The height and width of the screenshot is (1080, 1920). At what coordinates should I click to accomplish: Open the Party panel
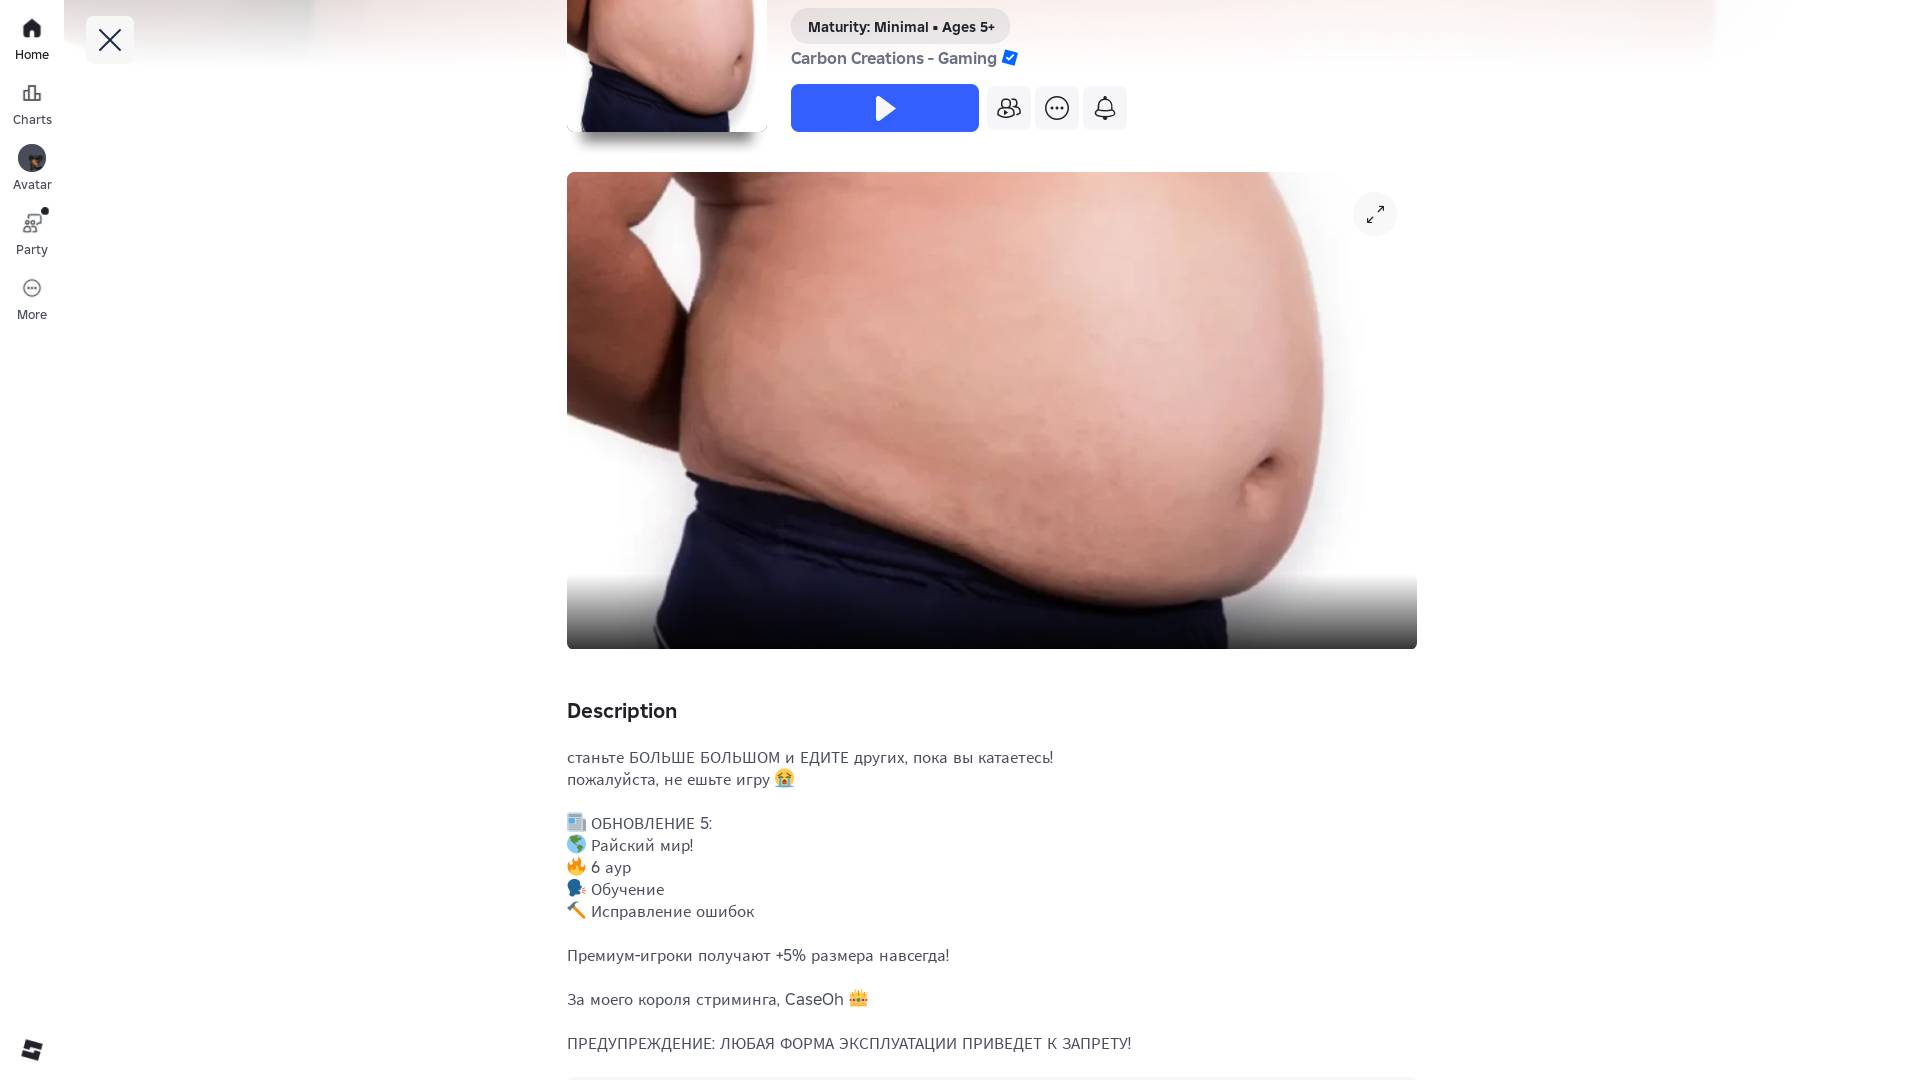pyautogui.click(x=32, y=234)
